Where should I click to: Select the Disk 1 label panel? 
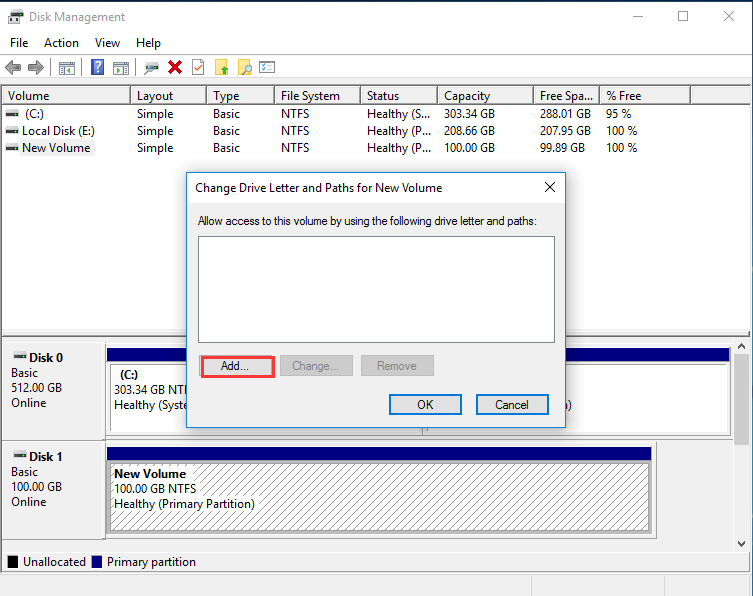[x=53, y=490]
